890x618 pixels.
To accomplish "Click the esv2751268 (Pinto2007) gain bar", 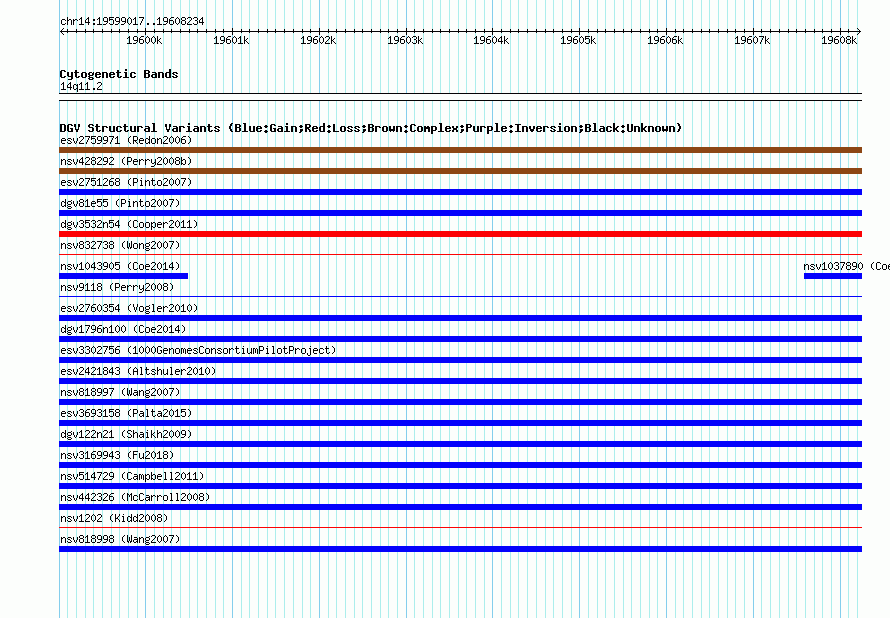I will tap(460, 192).
